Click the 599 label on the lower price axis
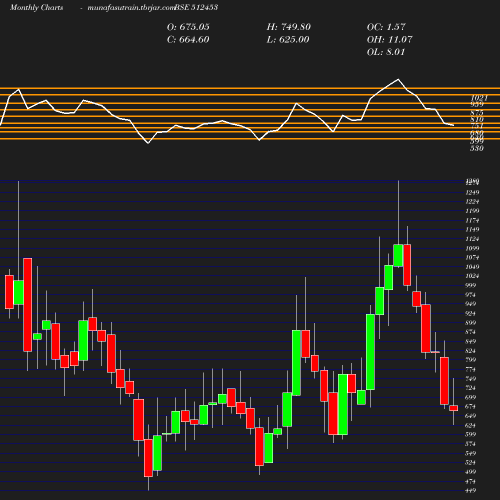The height and width of the screenshot is (500, 500). (x=472, y=435)
